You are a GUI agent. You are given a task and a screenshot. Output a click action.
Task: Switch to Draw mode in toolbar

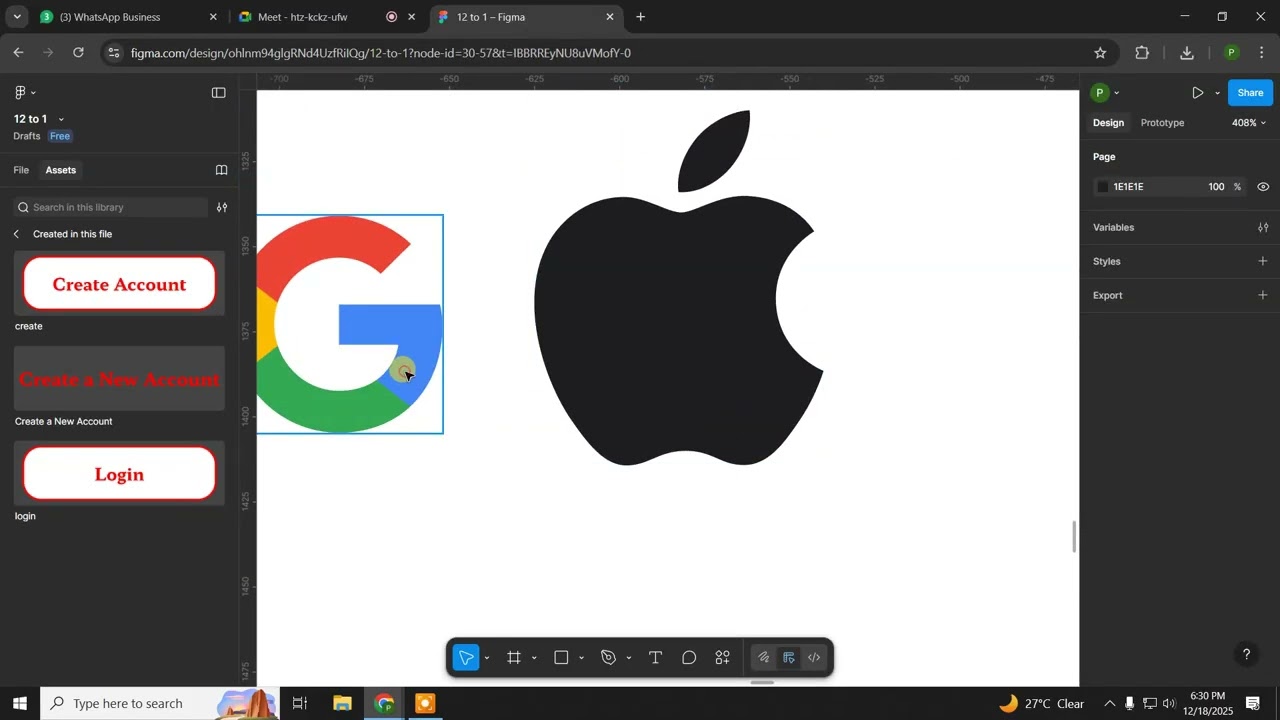pos(763,657)
